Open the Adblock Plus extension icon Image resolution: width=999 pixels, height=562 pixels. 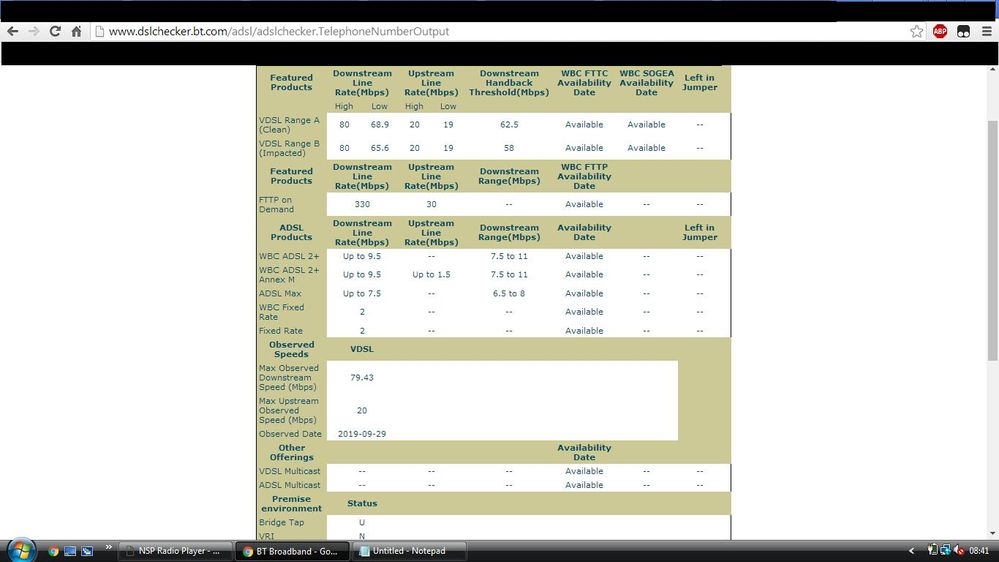[x=940, y=31]
